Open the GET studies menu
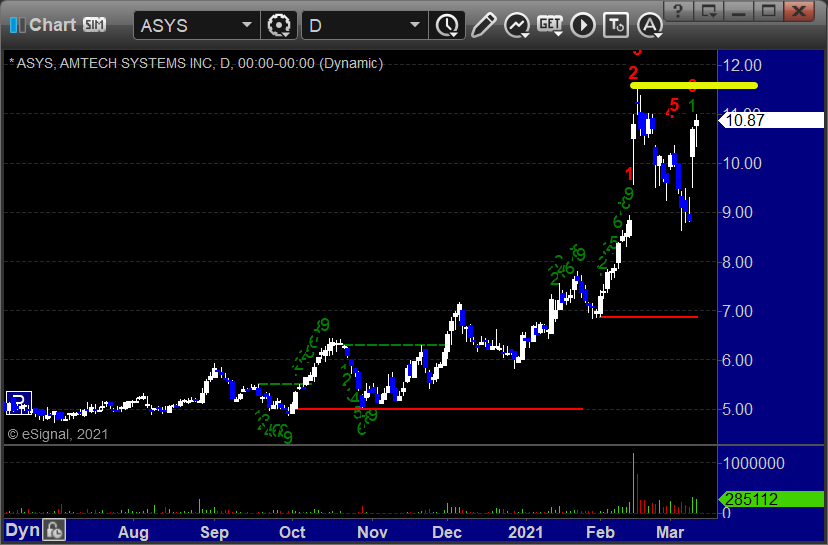This screenshot has width=828, height=545. click(550, 25)
